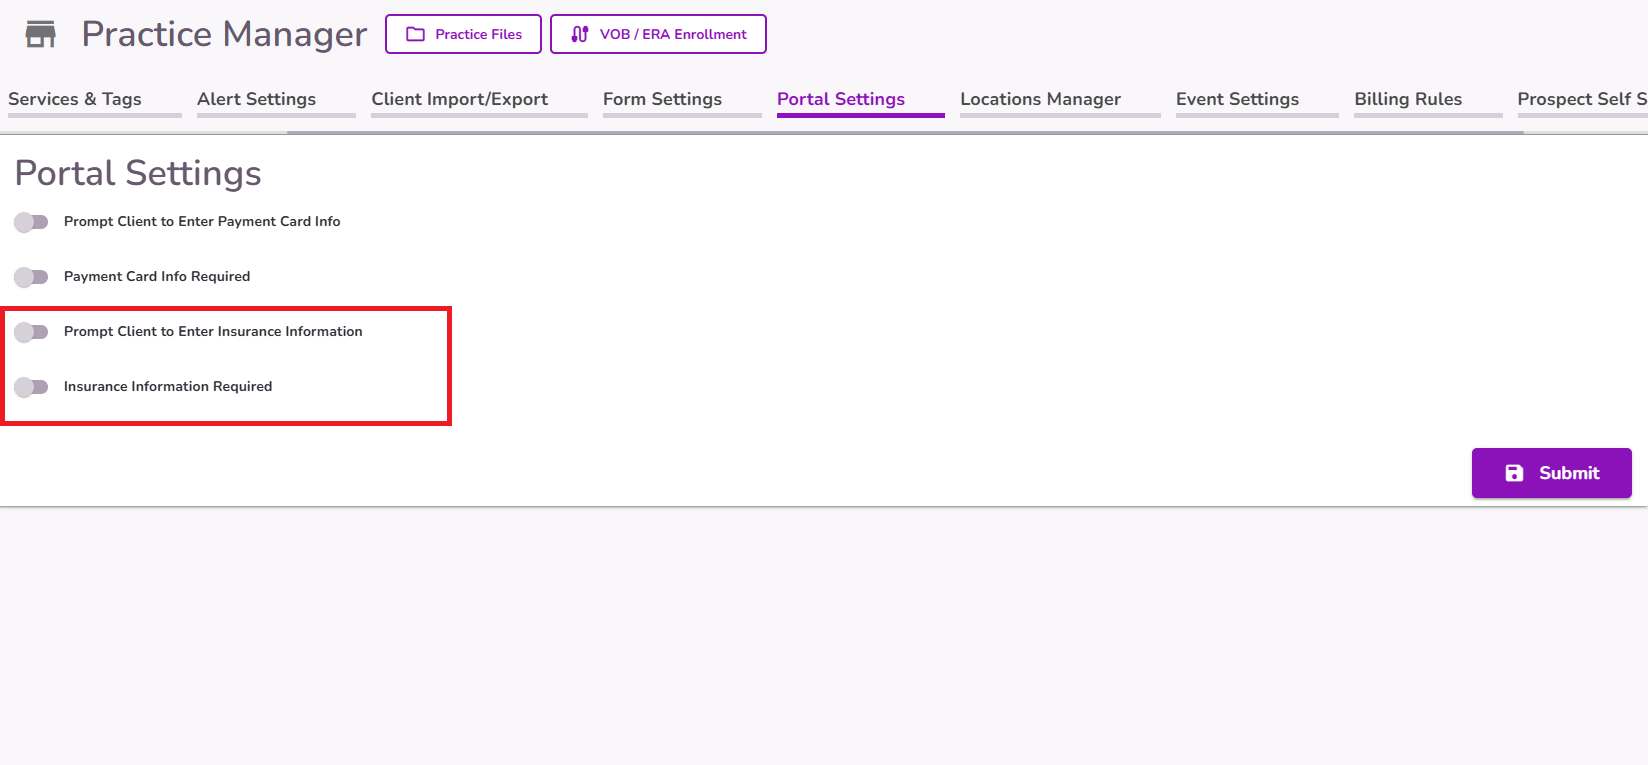Click the horizontal scrollbar under the tabs
This screenshot has width=1648, height=765.
click(905, 132)
